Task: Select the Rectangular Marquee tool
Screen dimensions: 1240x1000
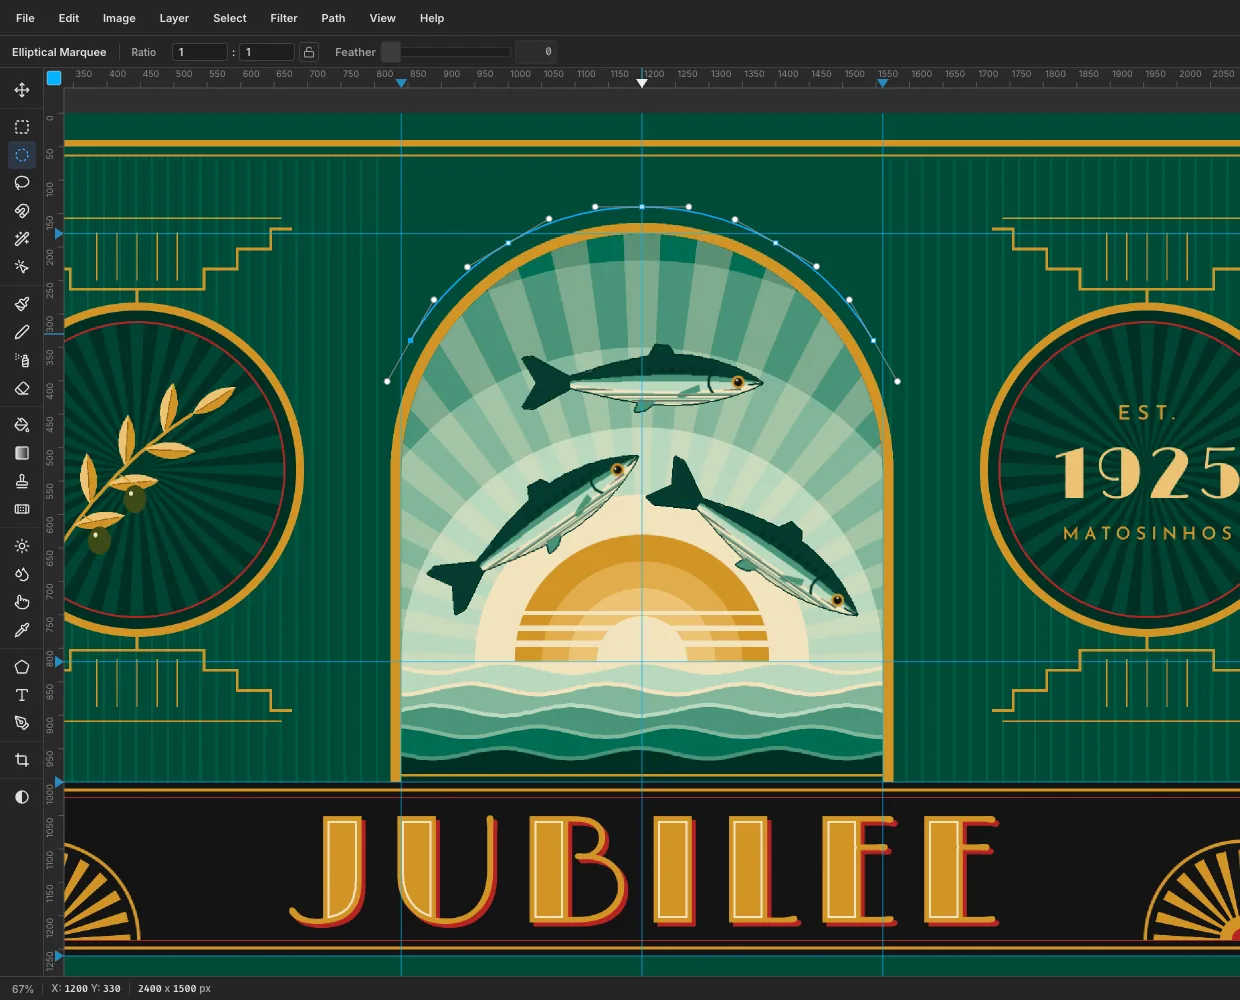Action: [22, 127]
